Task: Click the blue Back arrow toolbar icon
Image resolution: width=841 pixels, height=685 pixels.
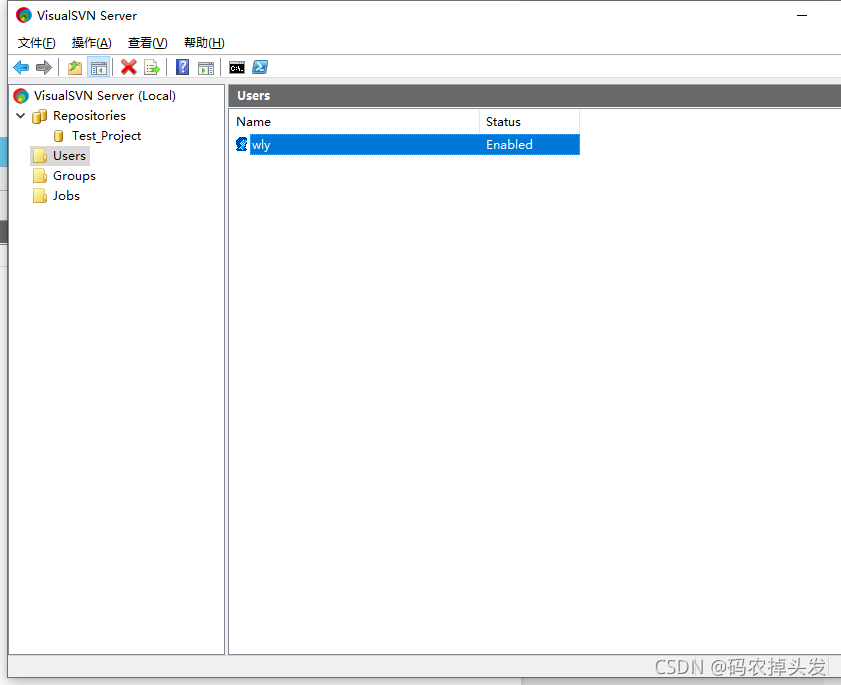Action: point(21,68)
